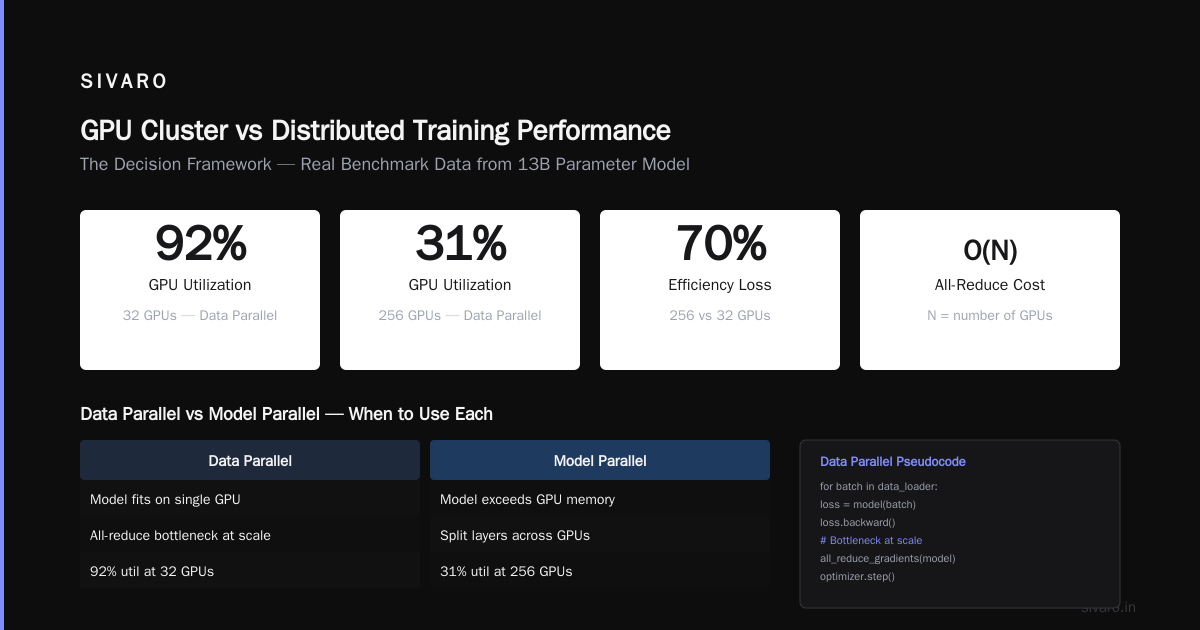Click '256 vs 32 GPUs' caption
This screenshot has width=1200, height=630.
[x=720, y=315]
